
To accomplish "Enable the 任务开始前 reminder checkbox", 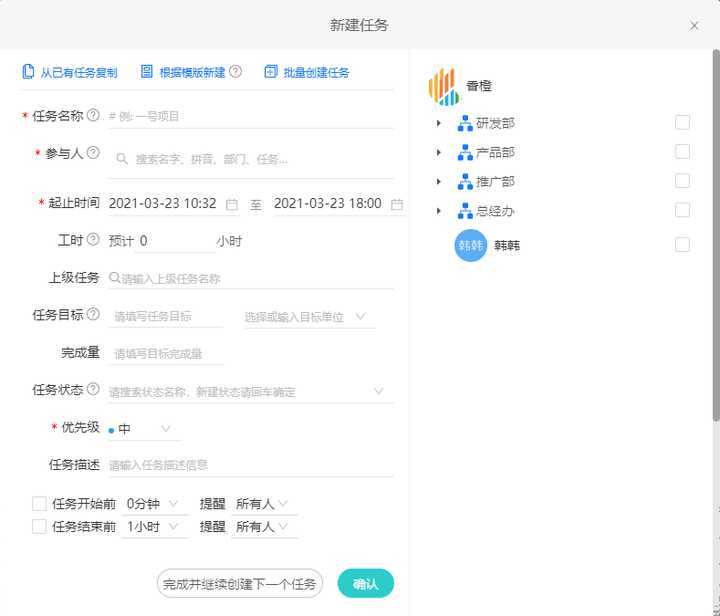I will click(39, 504).
